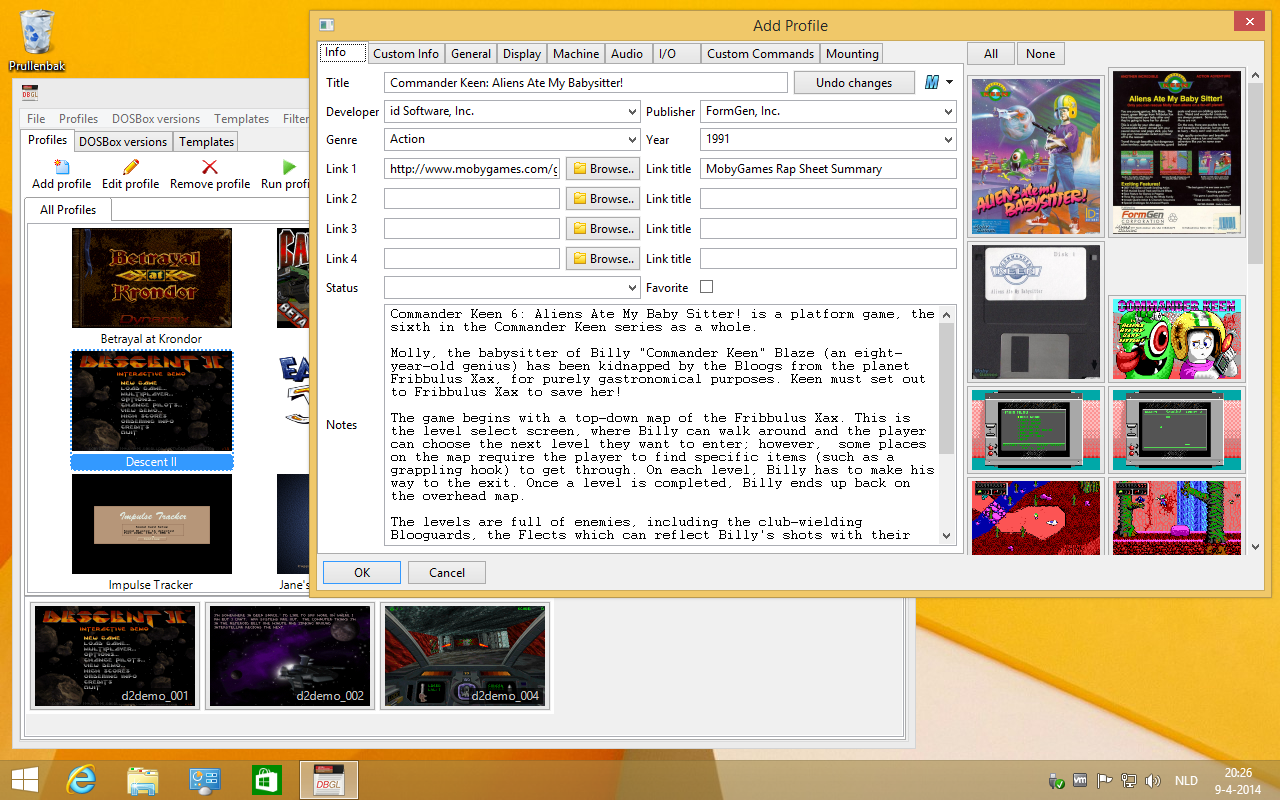This screenshot has height=800, width=1280.
Task: Open the Publisher dropdown showing FormGen, Inc.
Action: tap(948, 112)
